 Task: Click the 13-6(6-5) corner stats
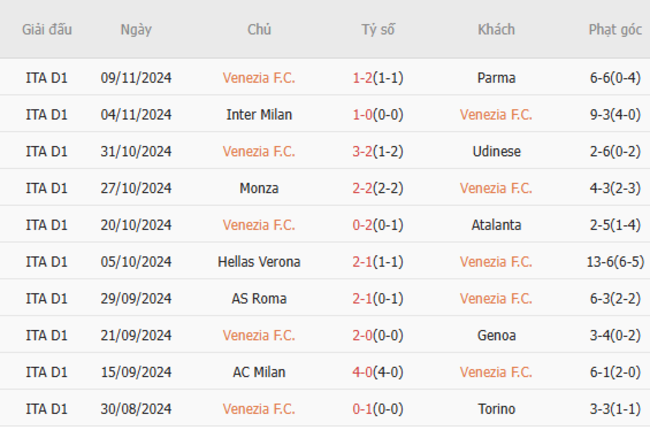coord(615,262)
